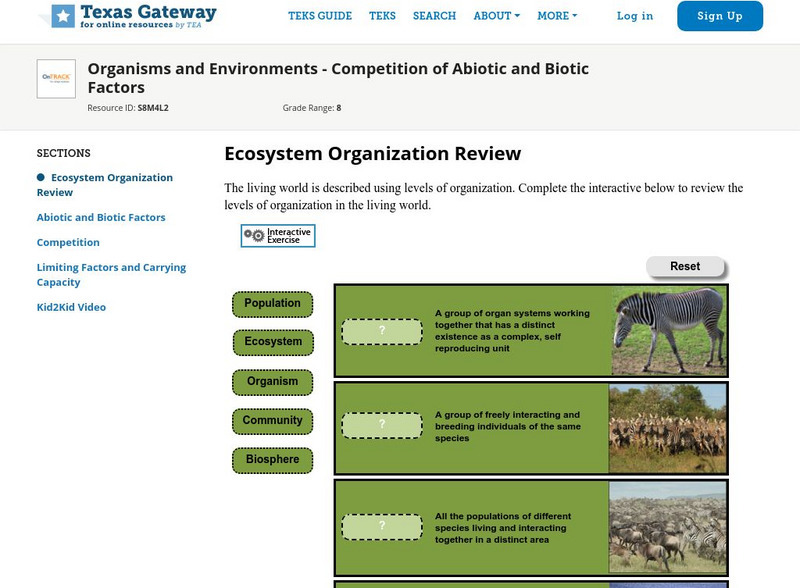Click the OnTRACK resource logo thumbnail
The image size is (800, 588).
(56, 79)
